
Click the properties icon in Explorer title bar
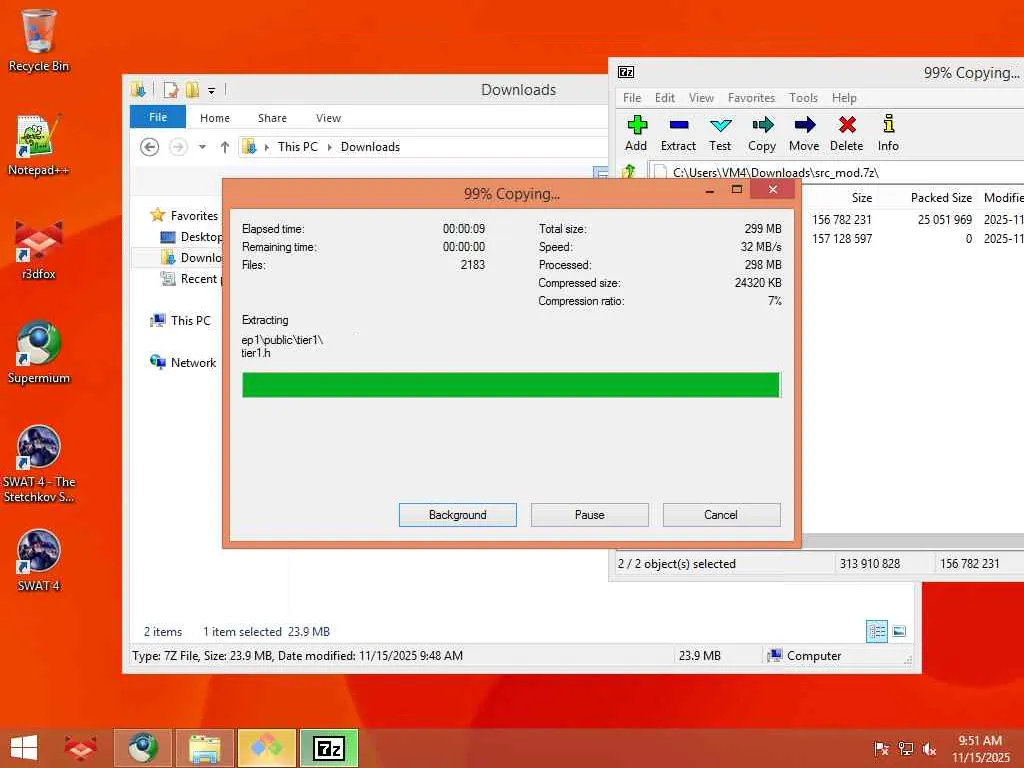(x=171, y=90)
